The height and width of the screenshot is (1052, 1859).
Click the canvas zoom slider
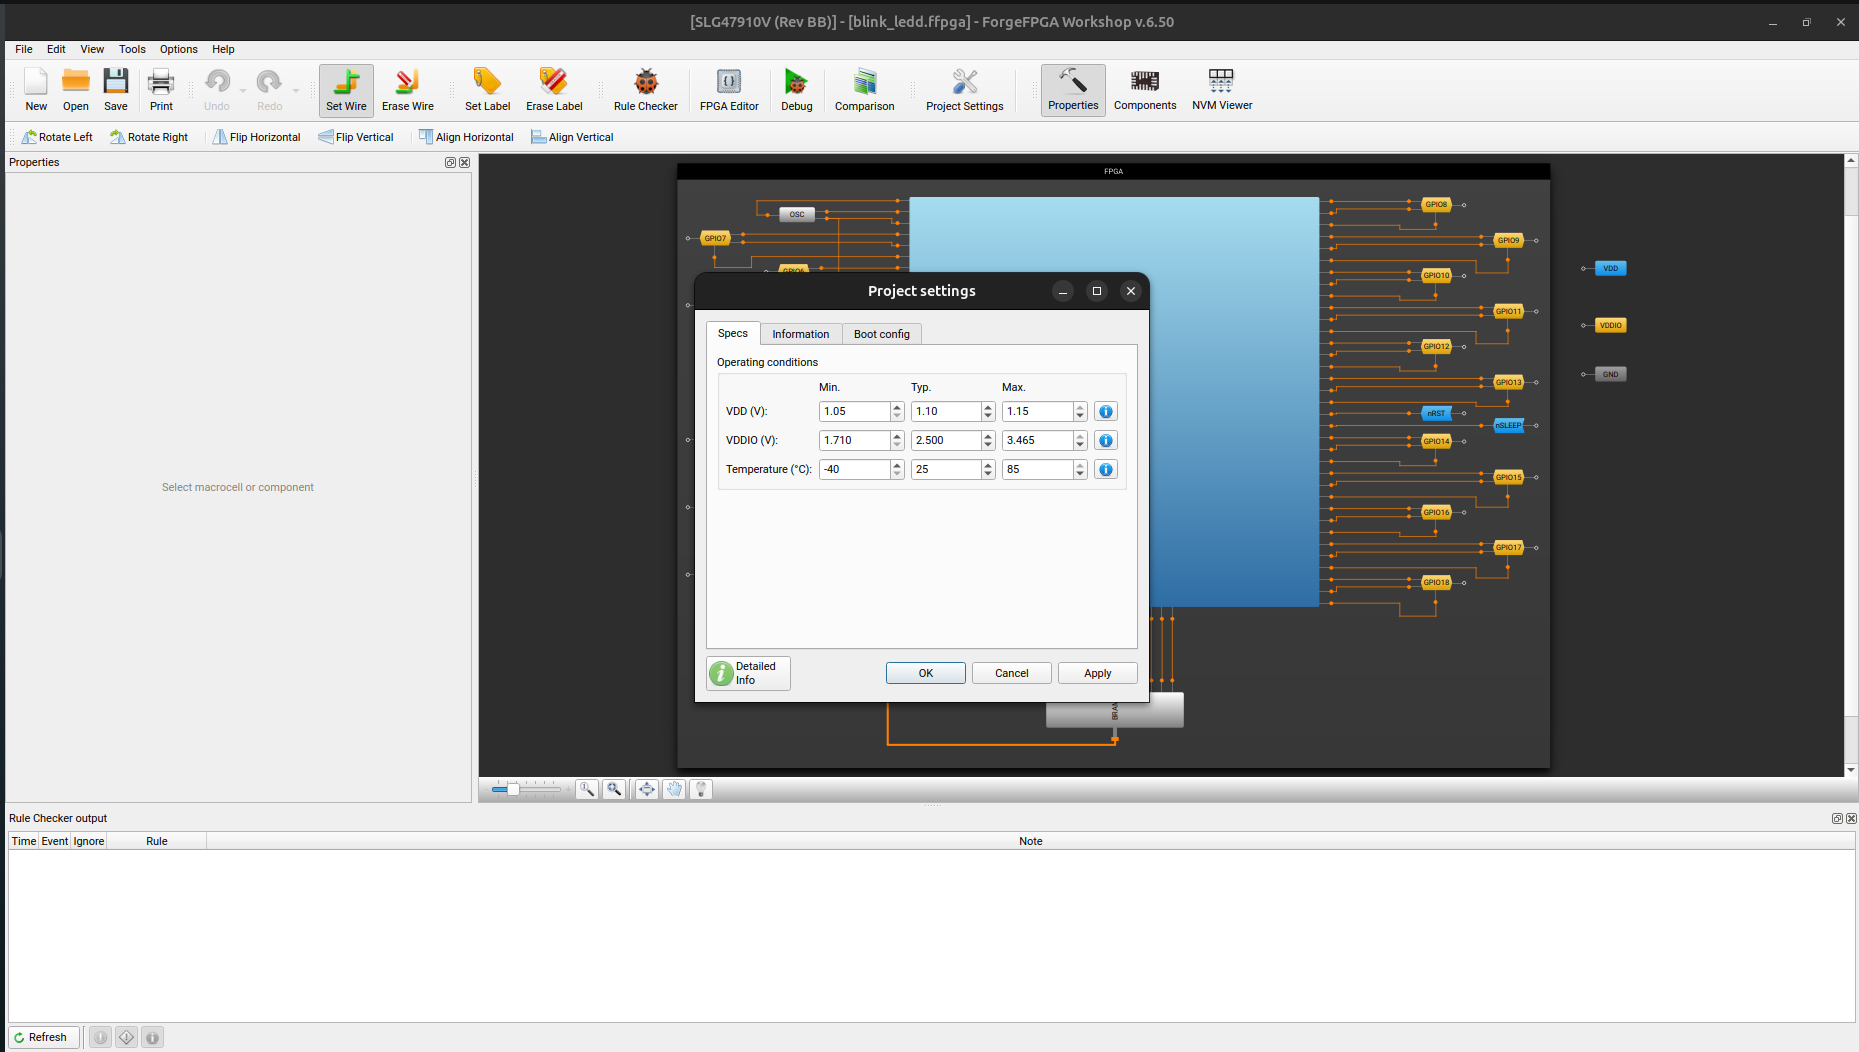pos(527,790)
